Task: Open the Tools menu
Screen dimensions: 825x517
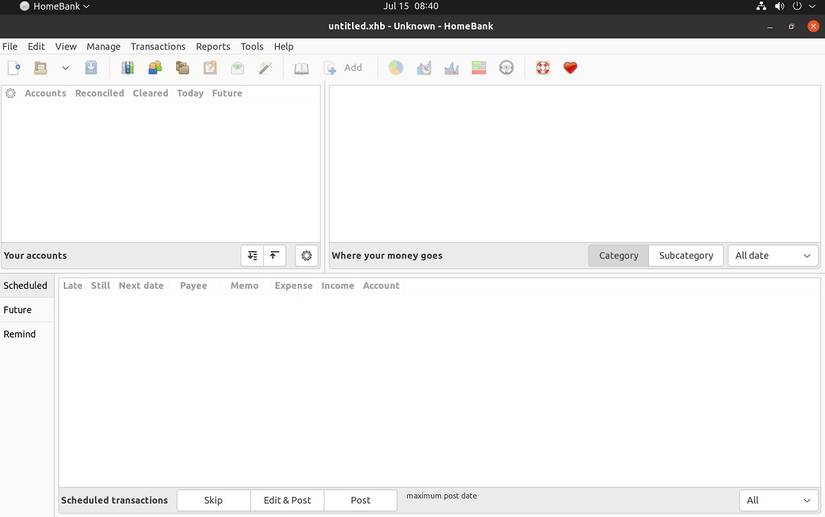Action: (x=252, y=46)
